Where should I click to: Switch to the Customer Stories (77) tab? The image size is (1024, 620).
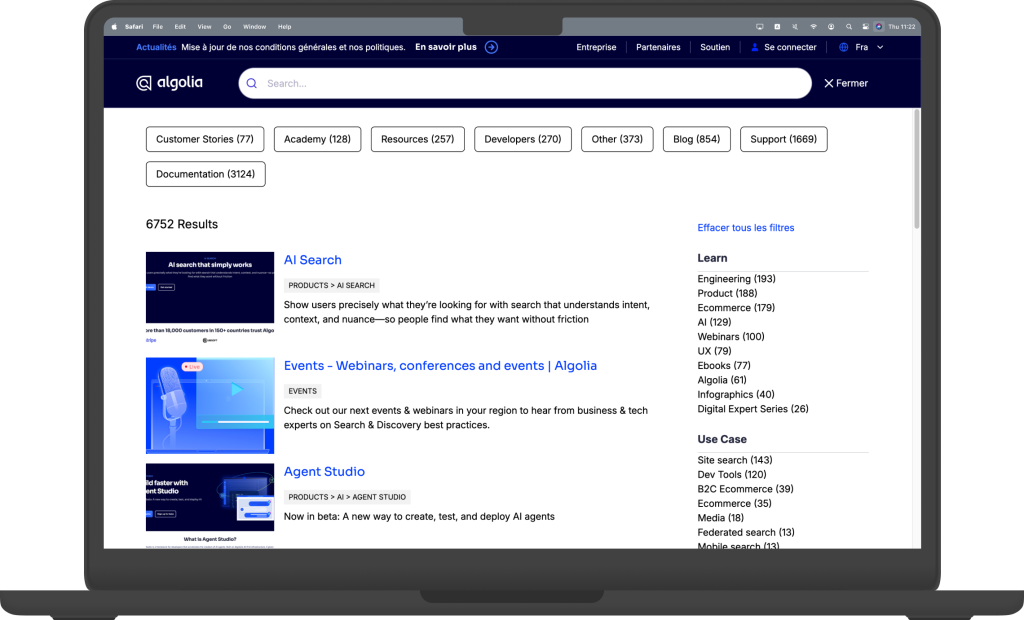[x=204, y=139]
